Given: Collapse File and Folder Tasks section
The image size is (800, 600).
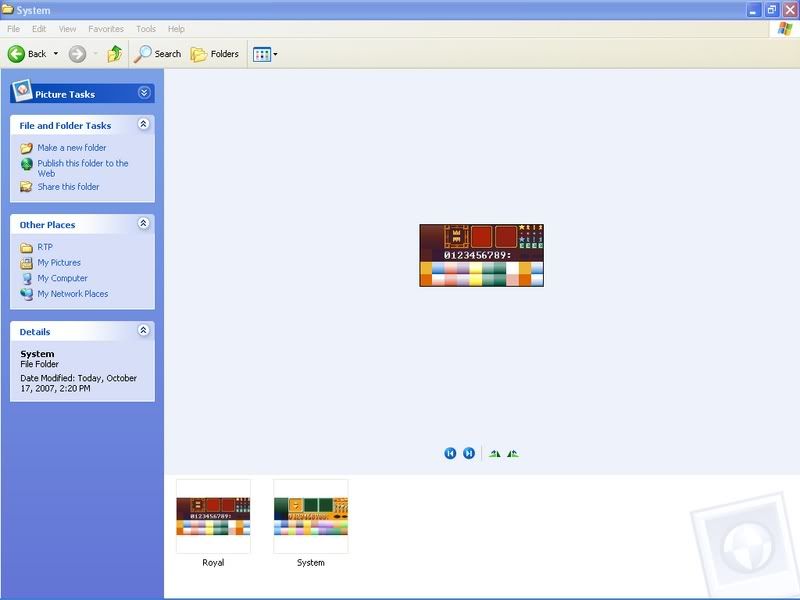Looking at the screenshot, I should pos(143,125).
